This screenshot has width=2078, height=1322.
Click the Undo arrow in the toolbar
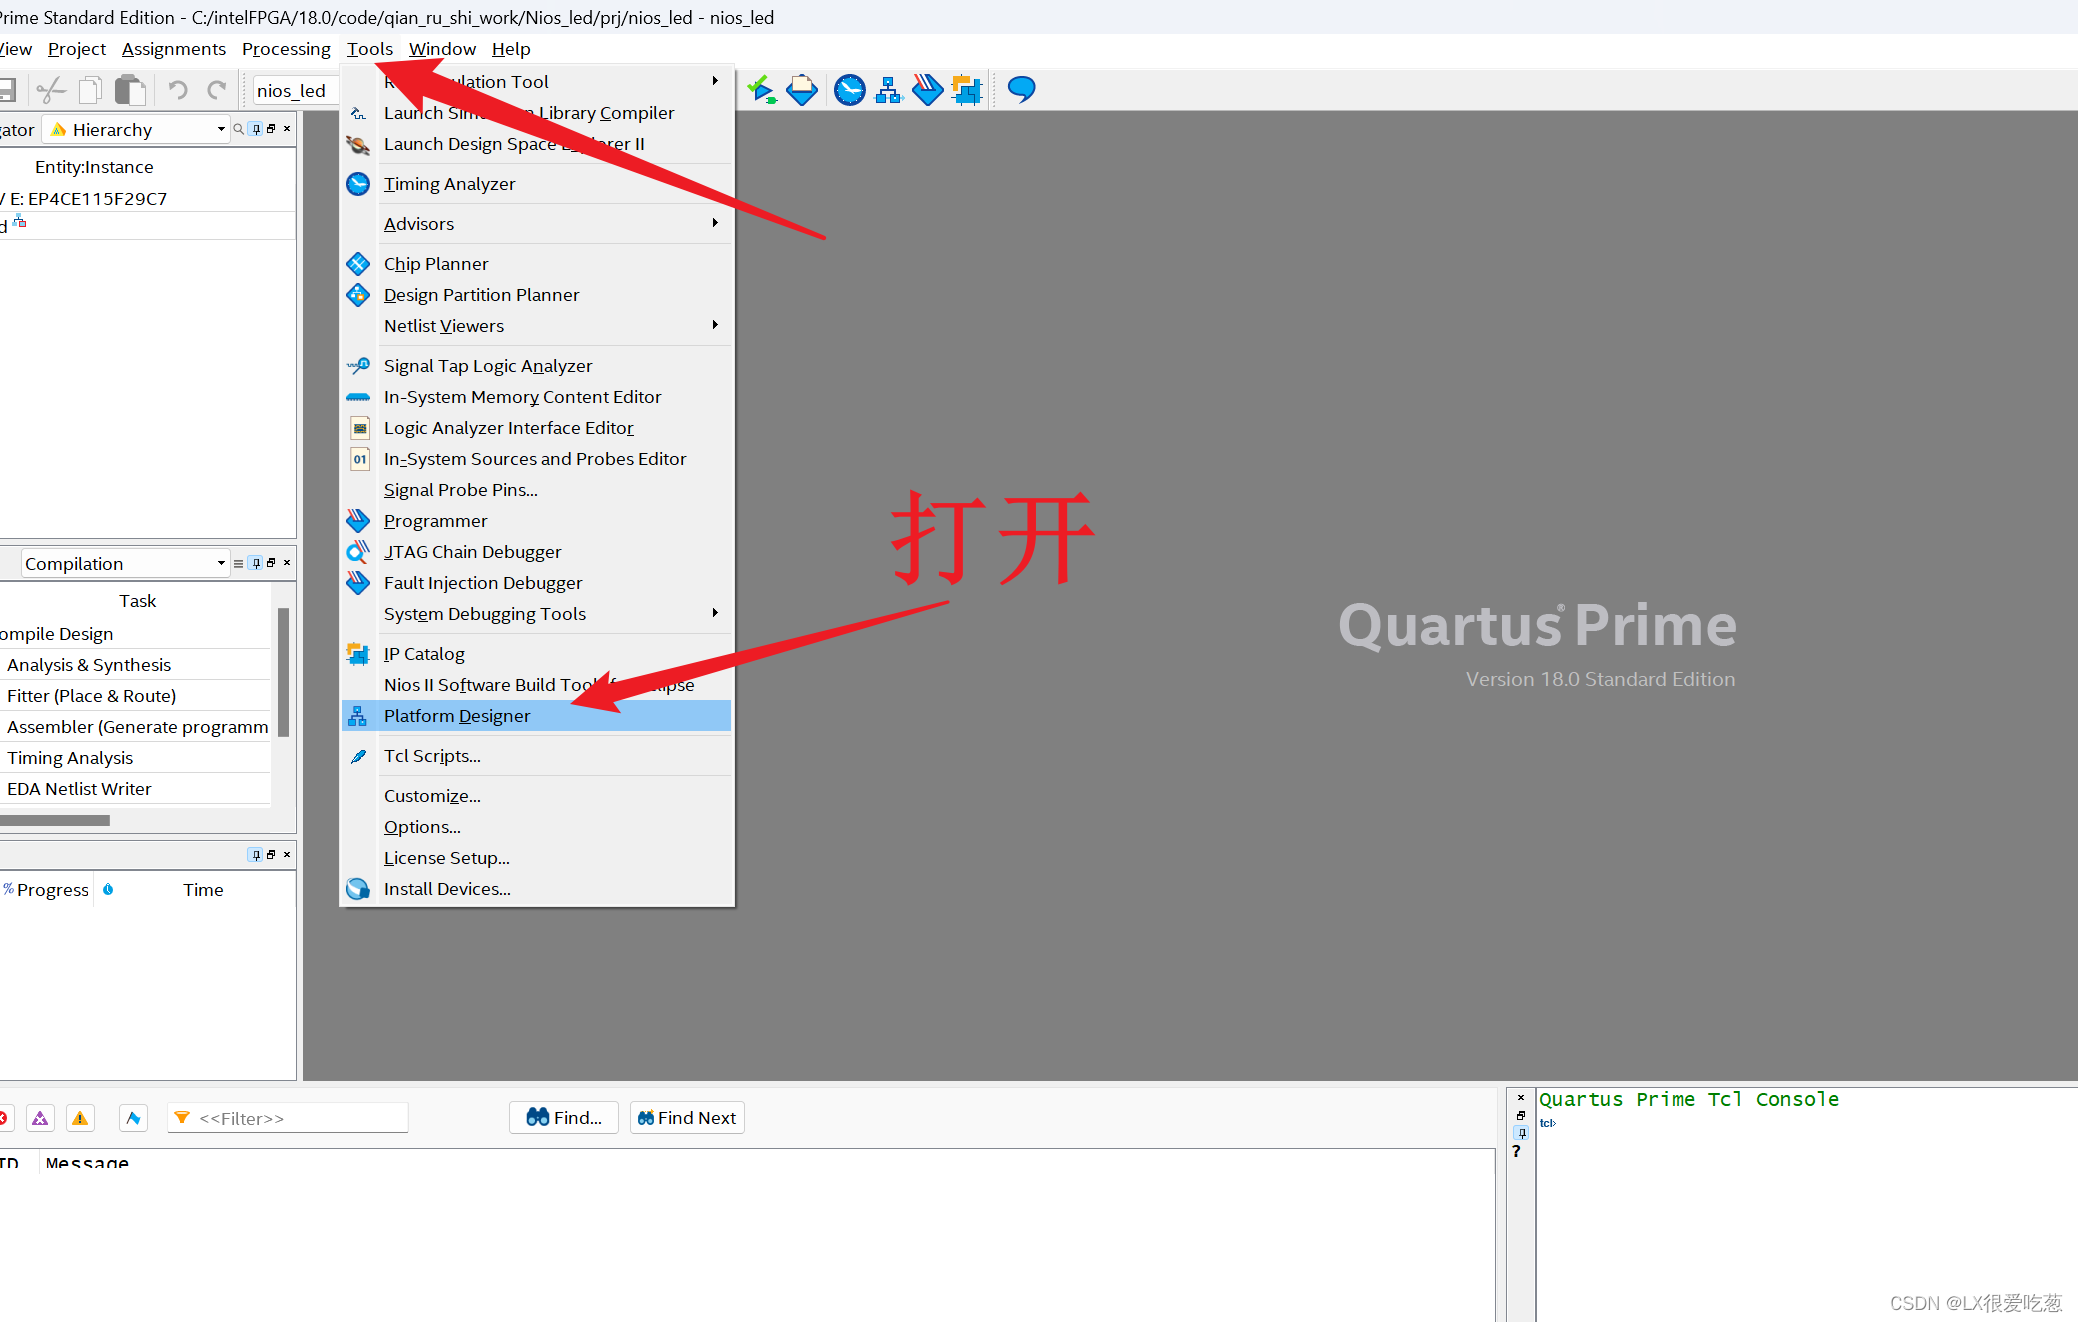178,91
